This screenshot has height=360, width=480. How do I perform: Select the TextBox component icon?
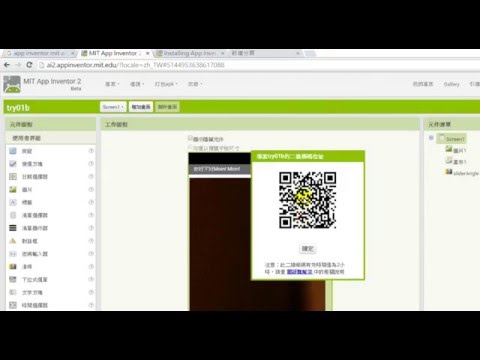click(13, 292)
